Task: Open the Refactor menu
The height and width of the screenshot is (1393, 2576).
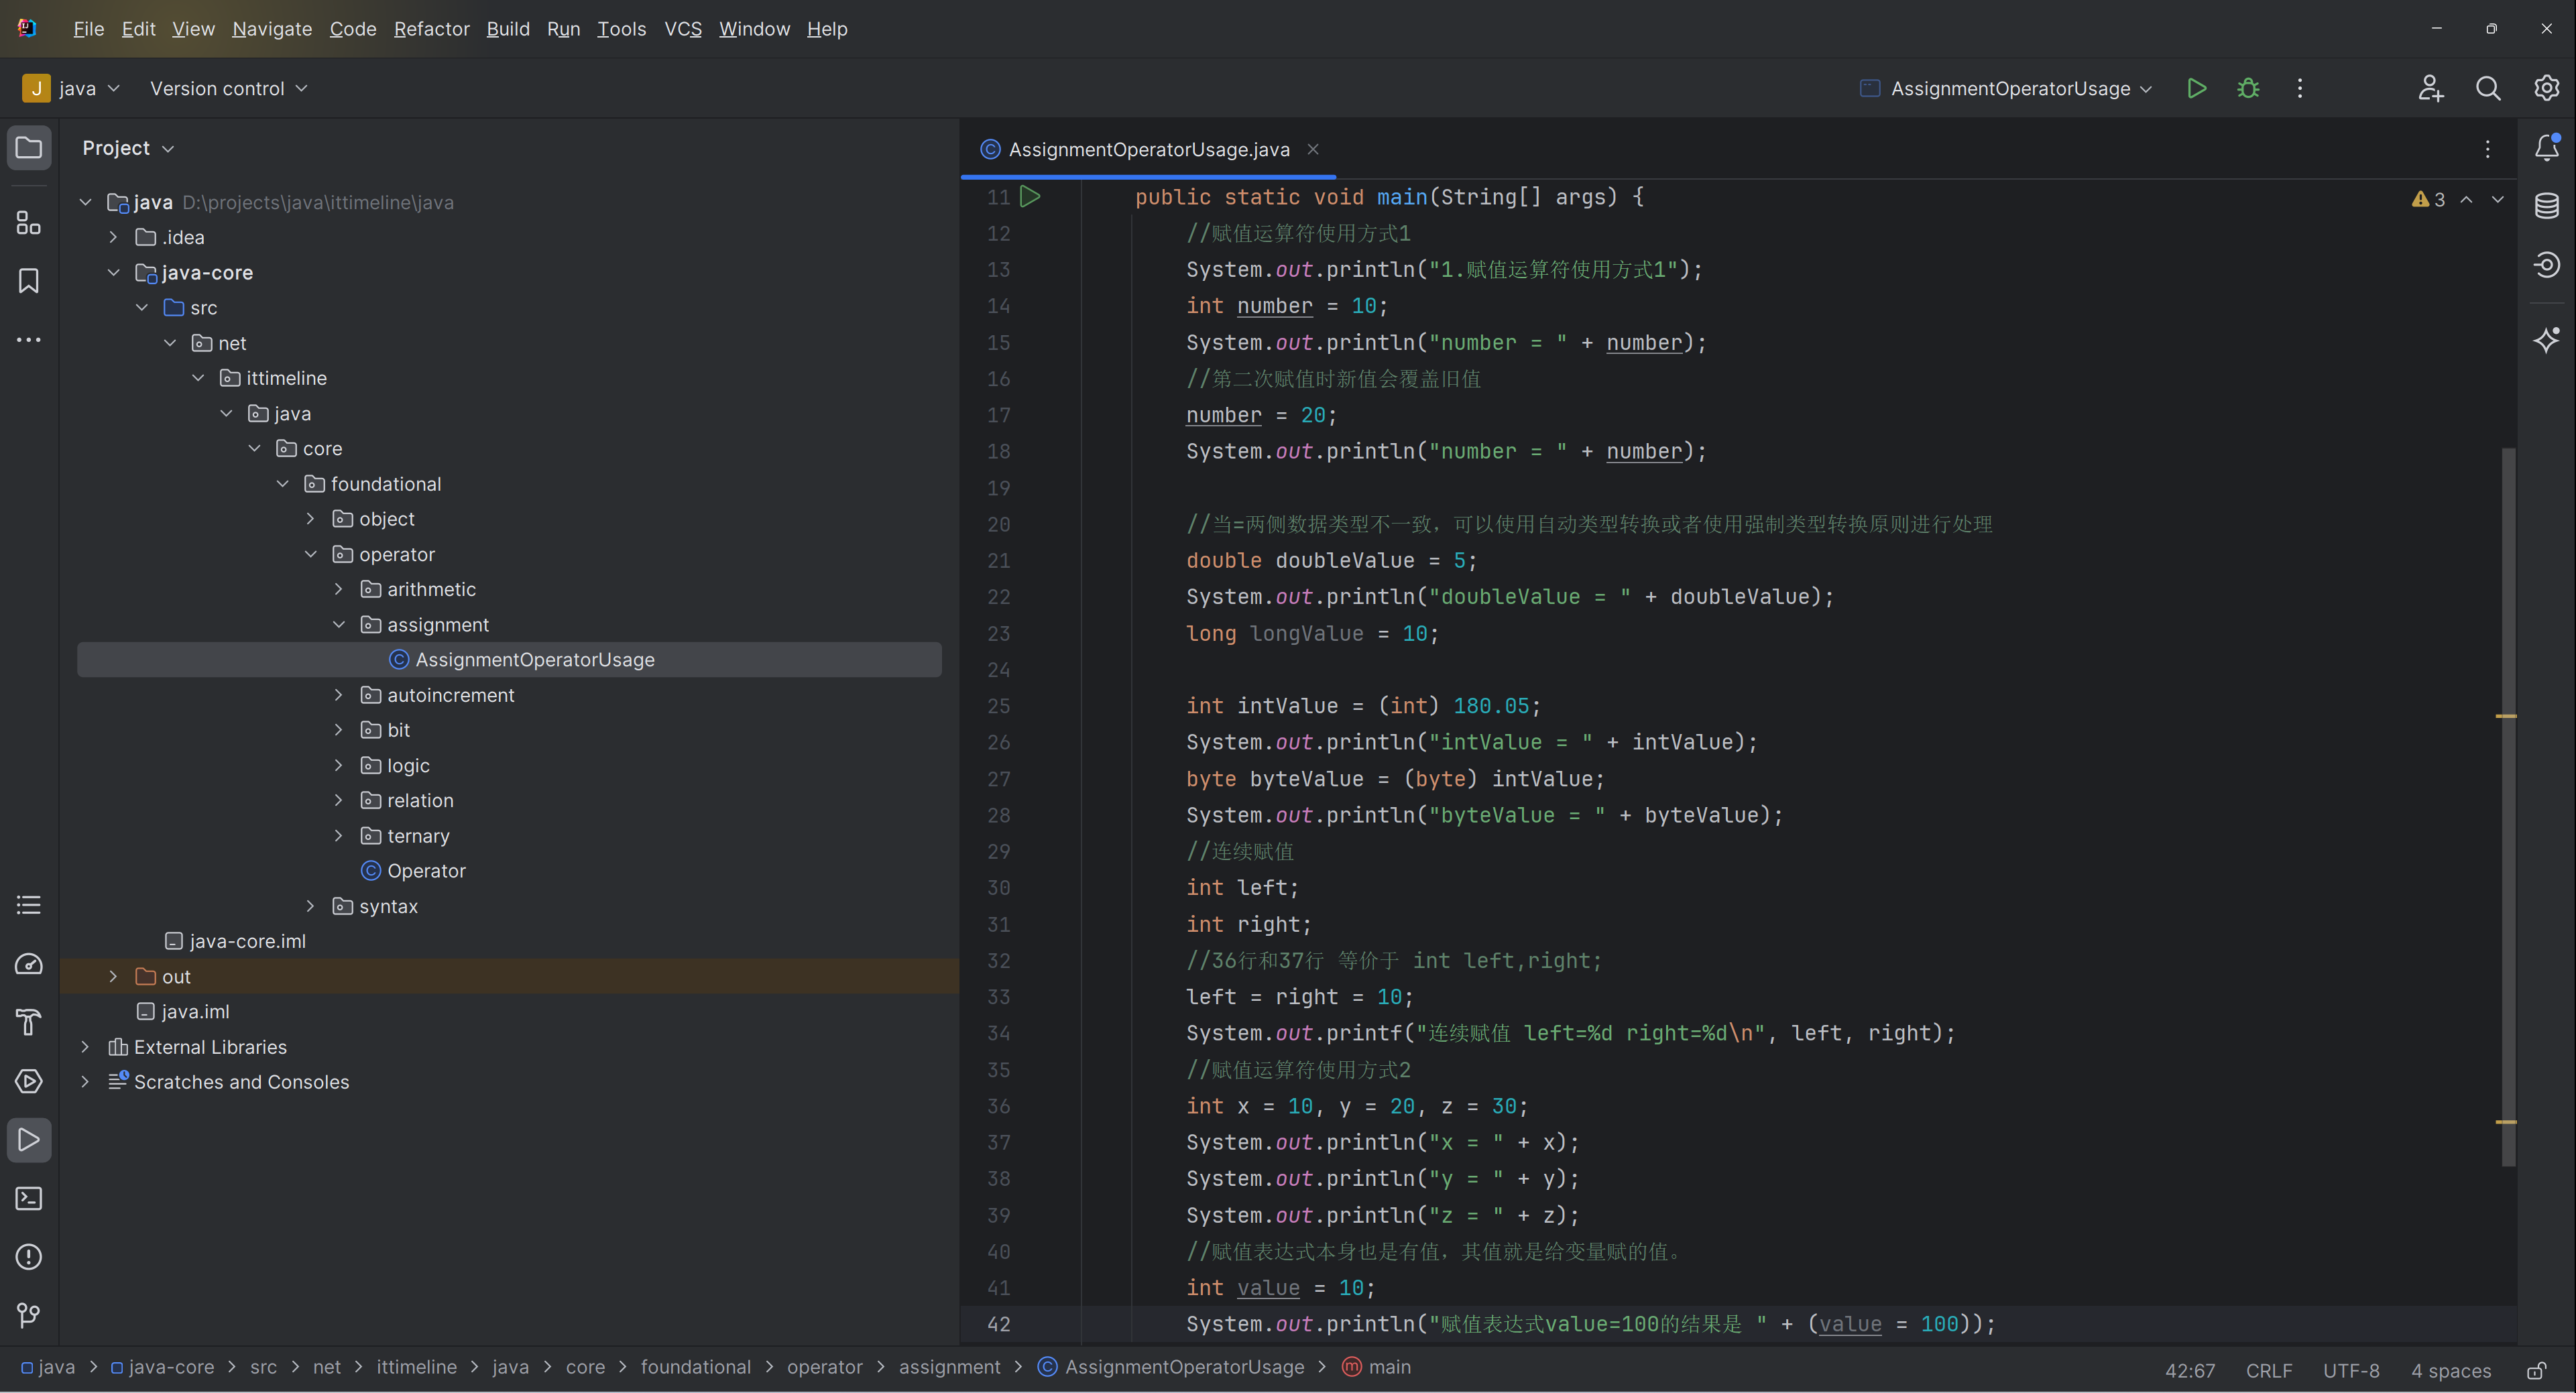Action: click(x=431, y=29)
